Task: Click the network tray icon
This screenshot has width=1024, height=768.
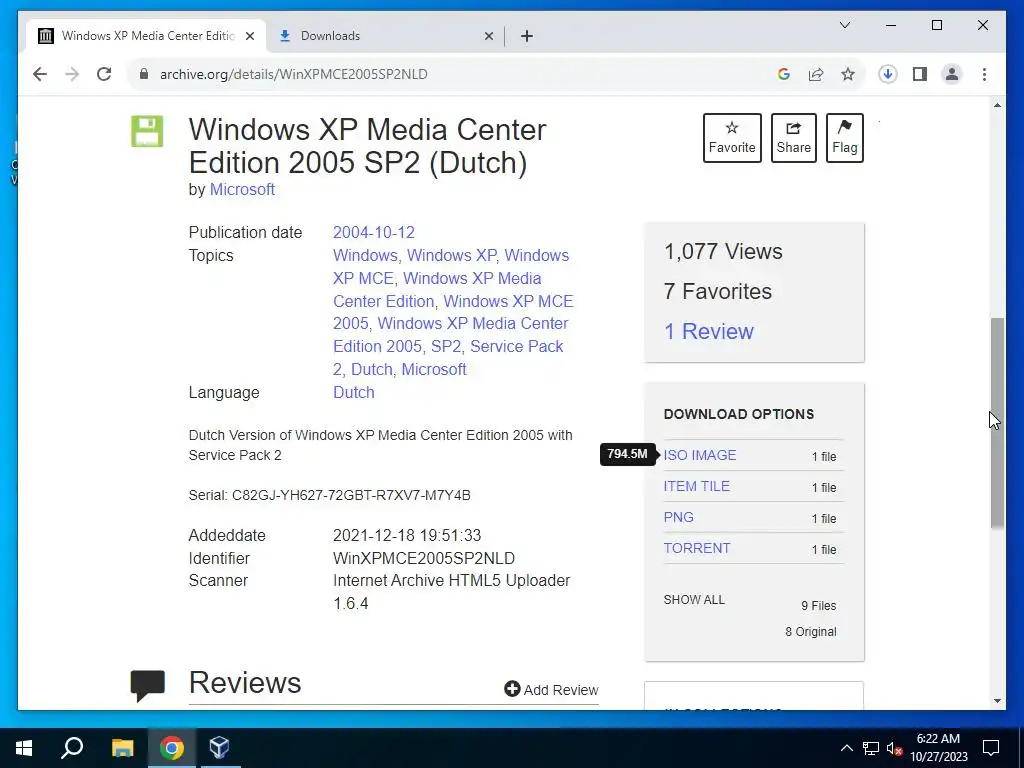Action: pos(871,748)
